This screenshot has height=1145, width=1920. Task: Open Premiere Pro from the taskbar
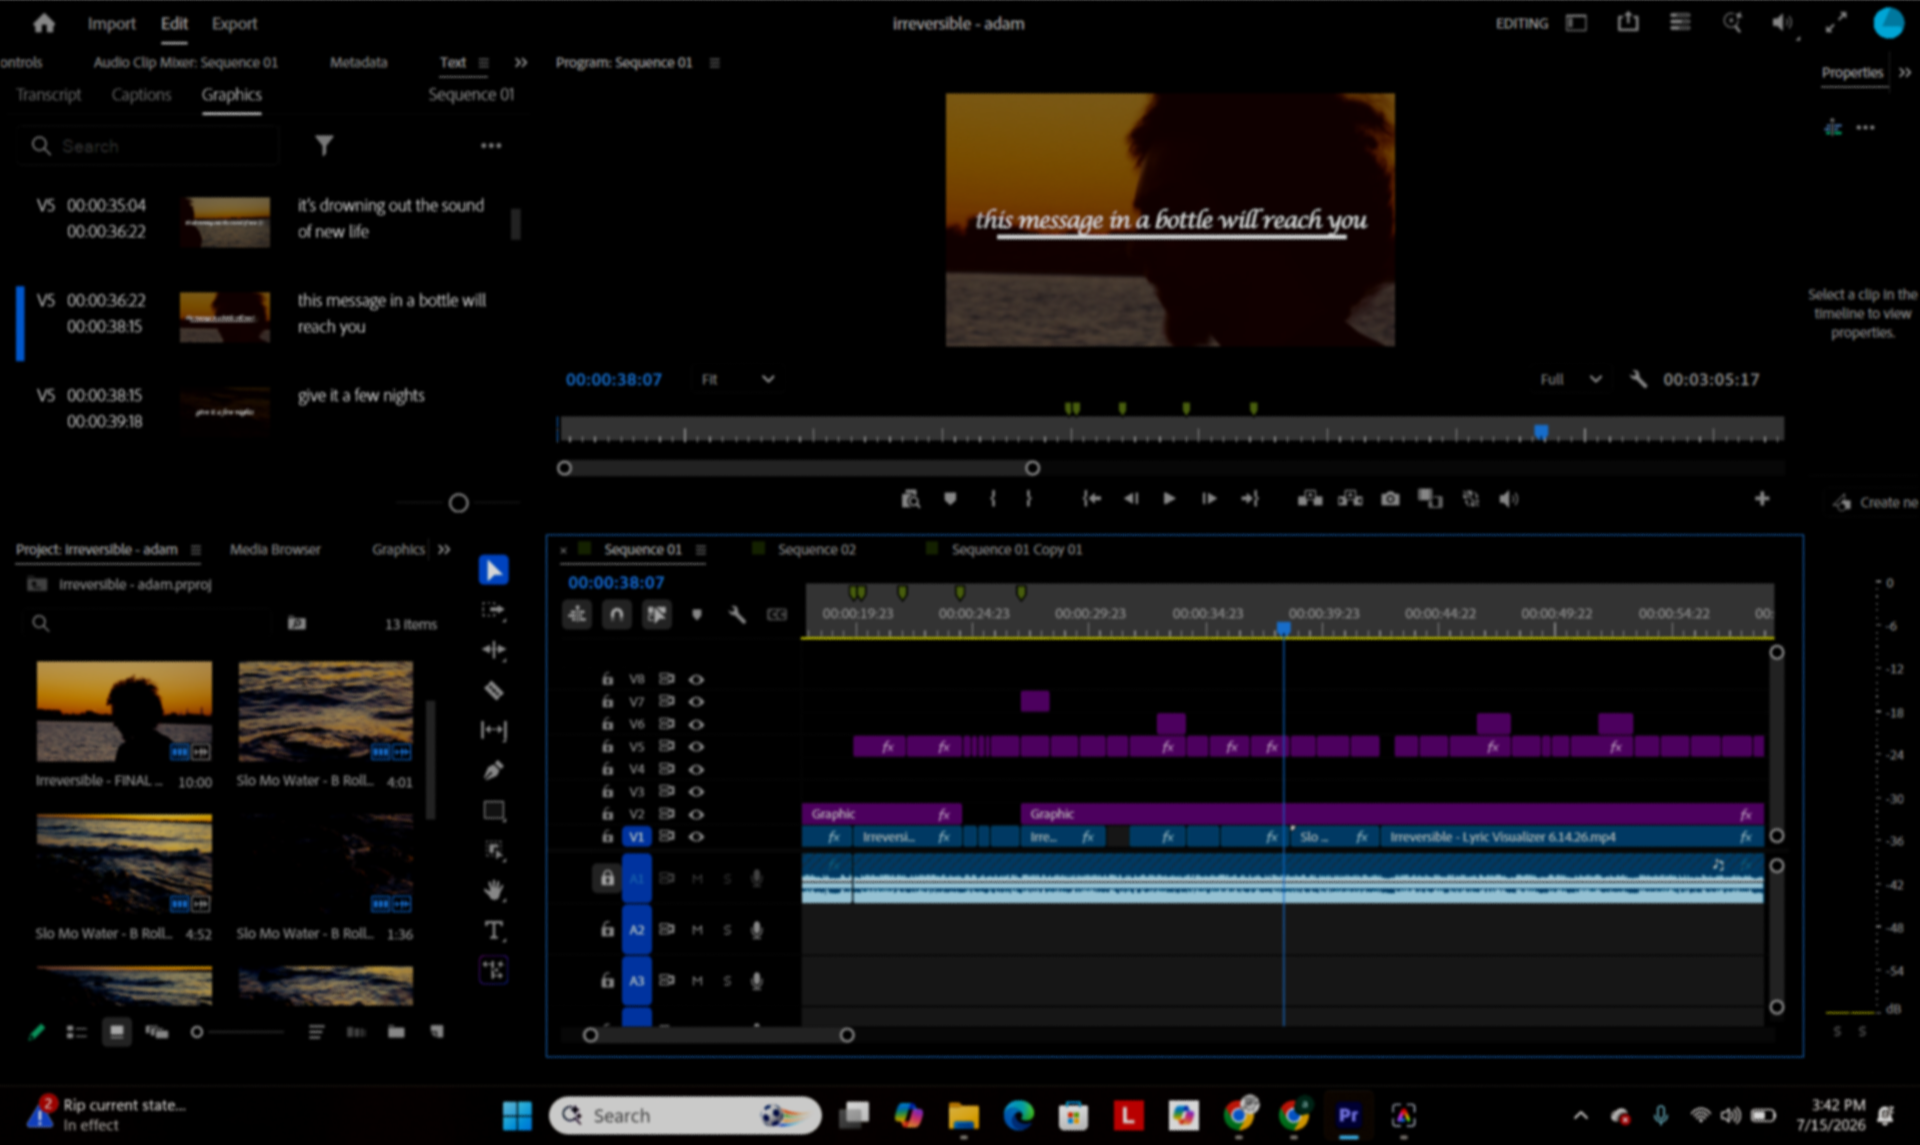pos(1348,1115)
